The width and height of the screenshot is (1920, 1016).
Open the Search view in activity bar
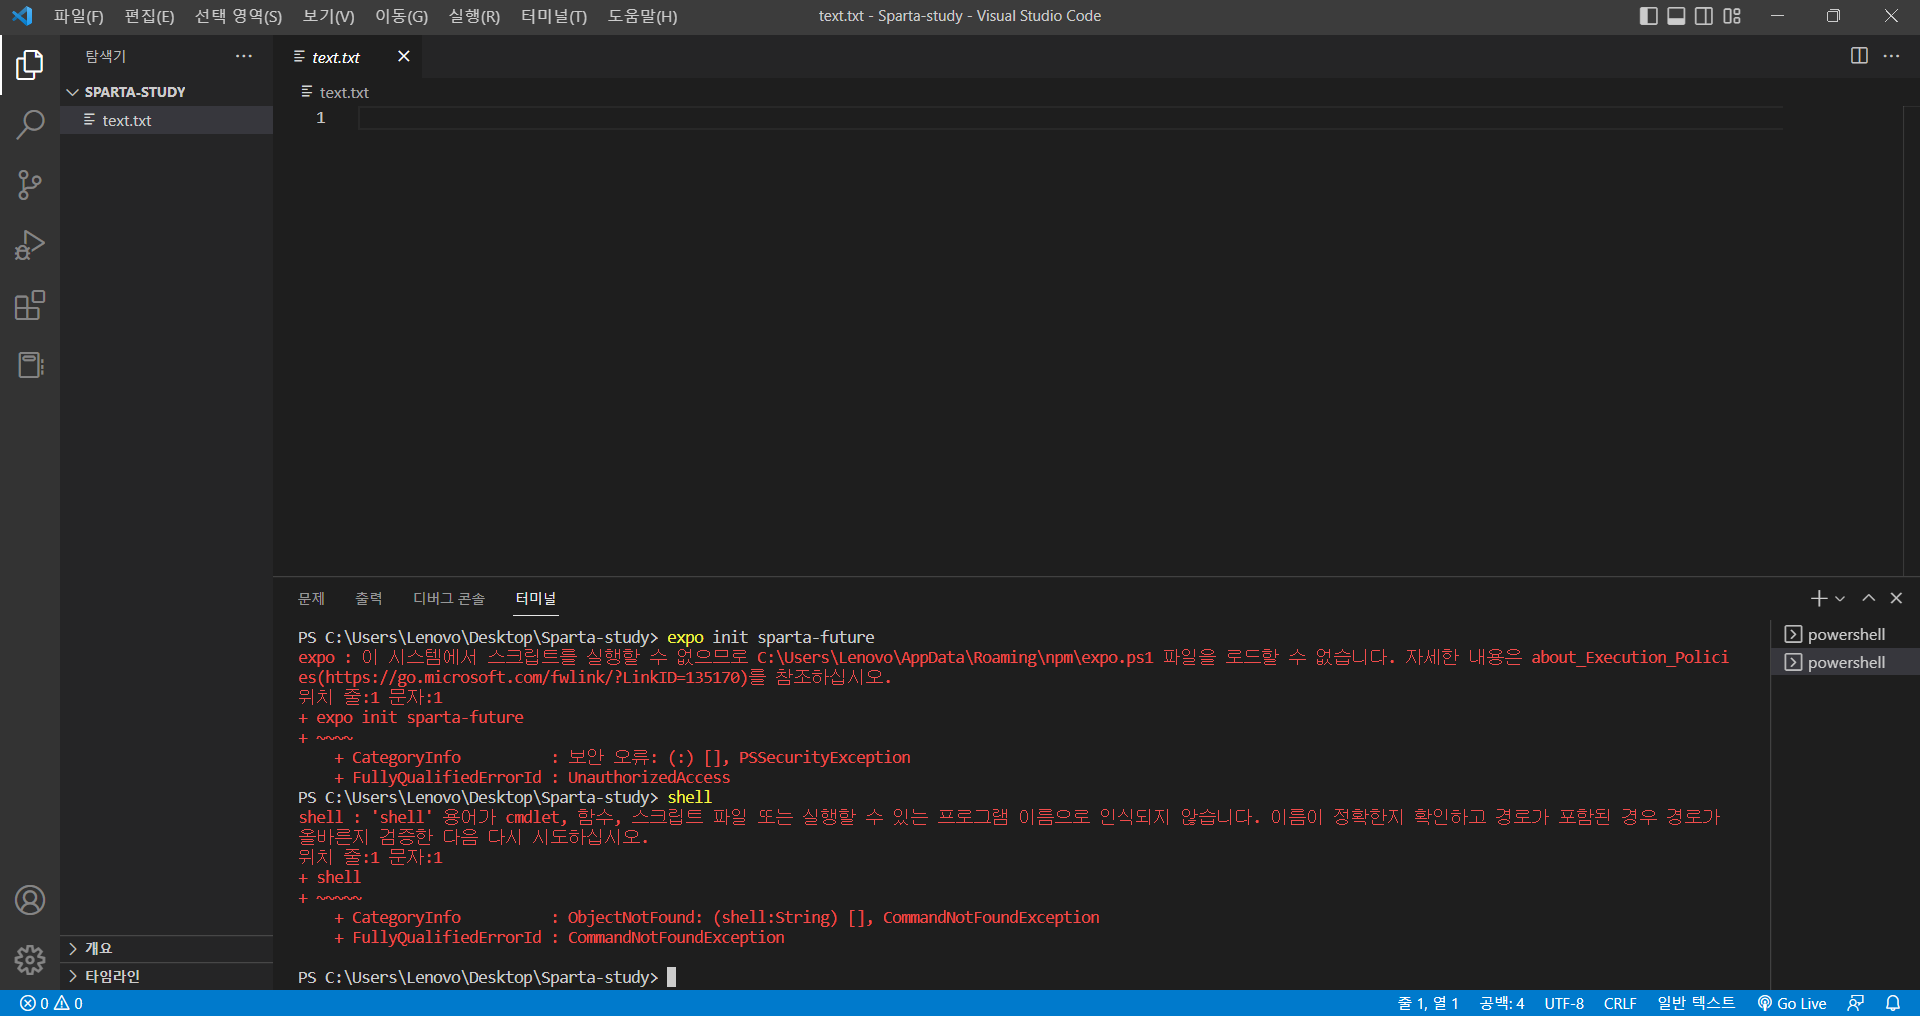pos(30,125)
